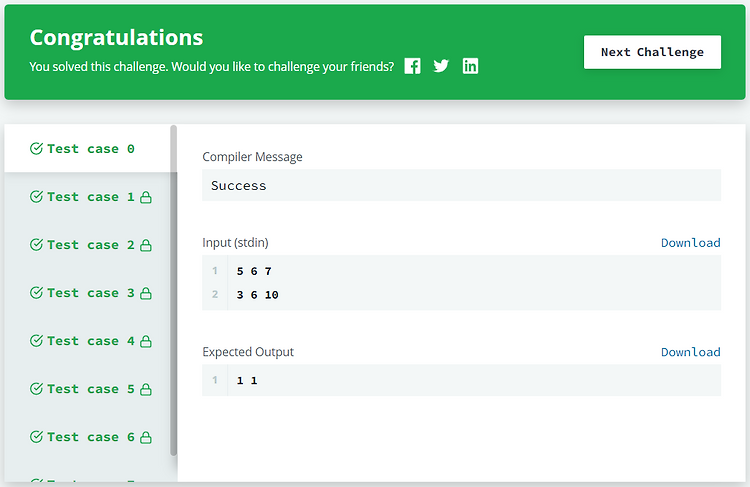Image resolution: width=750 pixels, height=487 pixels.
Task: Click lock icon beside Test case 2
Action: pos(146,245)
